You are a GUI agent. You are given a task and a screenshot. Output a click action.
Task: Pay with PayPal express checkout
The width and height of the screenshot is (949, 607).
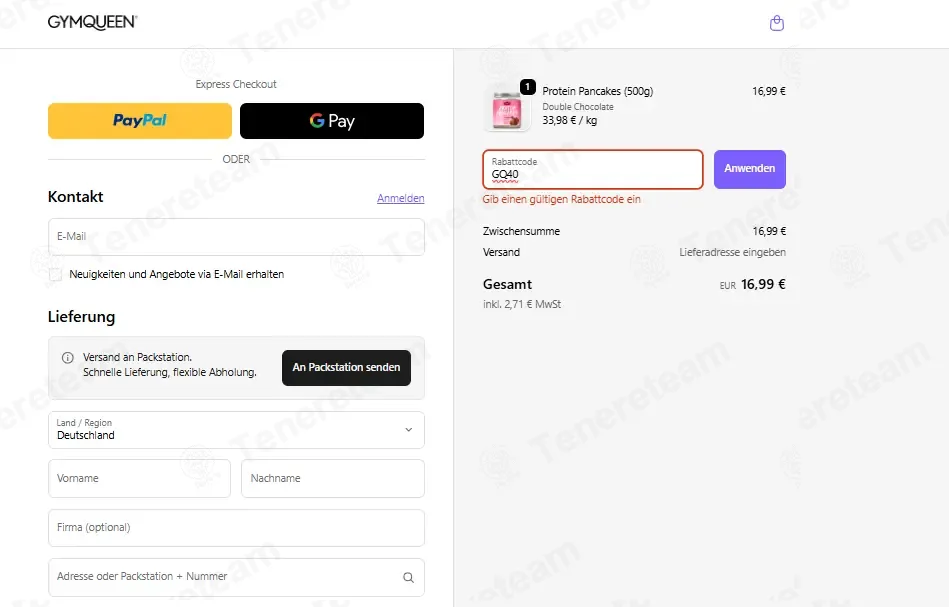click(x=140, y=120)
